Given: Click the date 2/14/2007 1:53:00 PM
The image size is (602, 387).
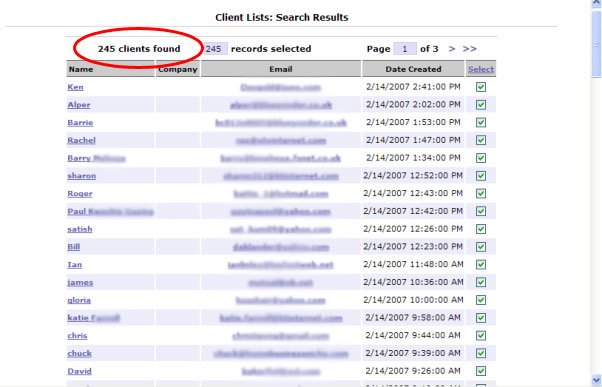Looking at the screenshot, I should [413, 122].
